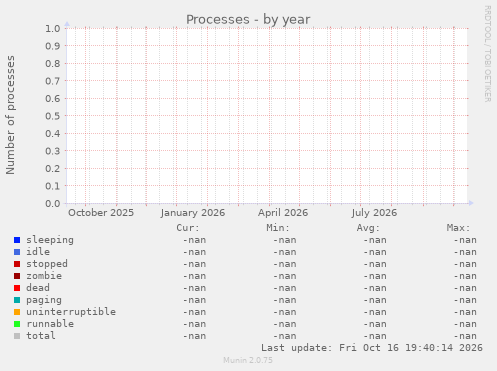Click the 'January 2026' x-axis label
The image size is (497, 371).
pyautogui.click(x=193, y=213)
